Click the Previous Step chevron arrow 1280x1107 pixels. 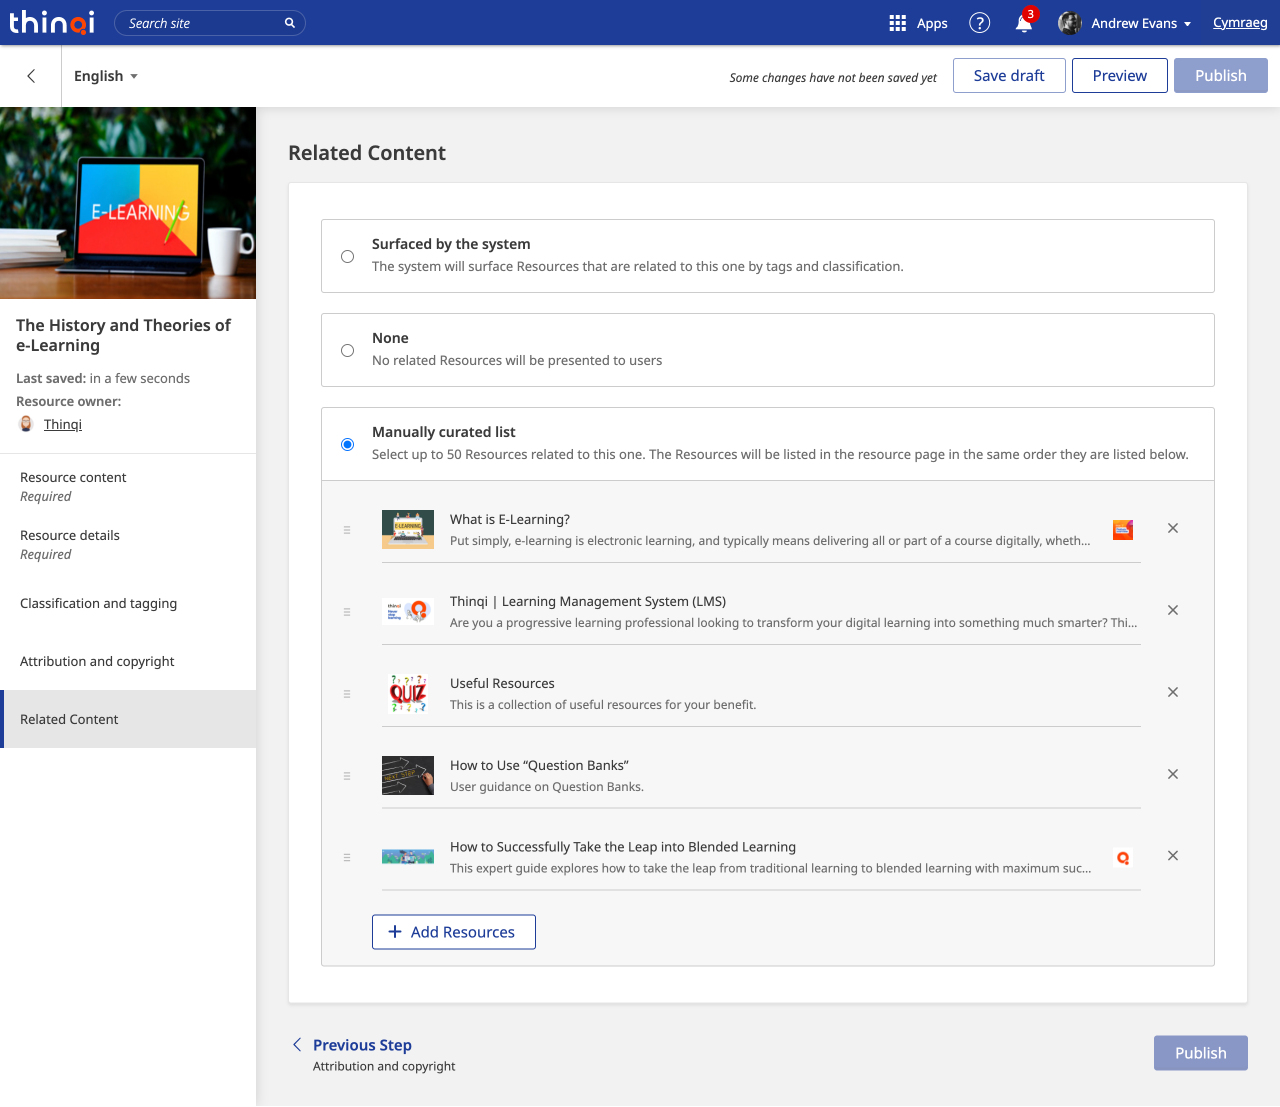pyautogui.click(x=297, y=1044)
